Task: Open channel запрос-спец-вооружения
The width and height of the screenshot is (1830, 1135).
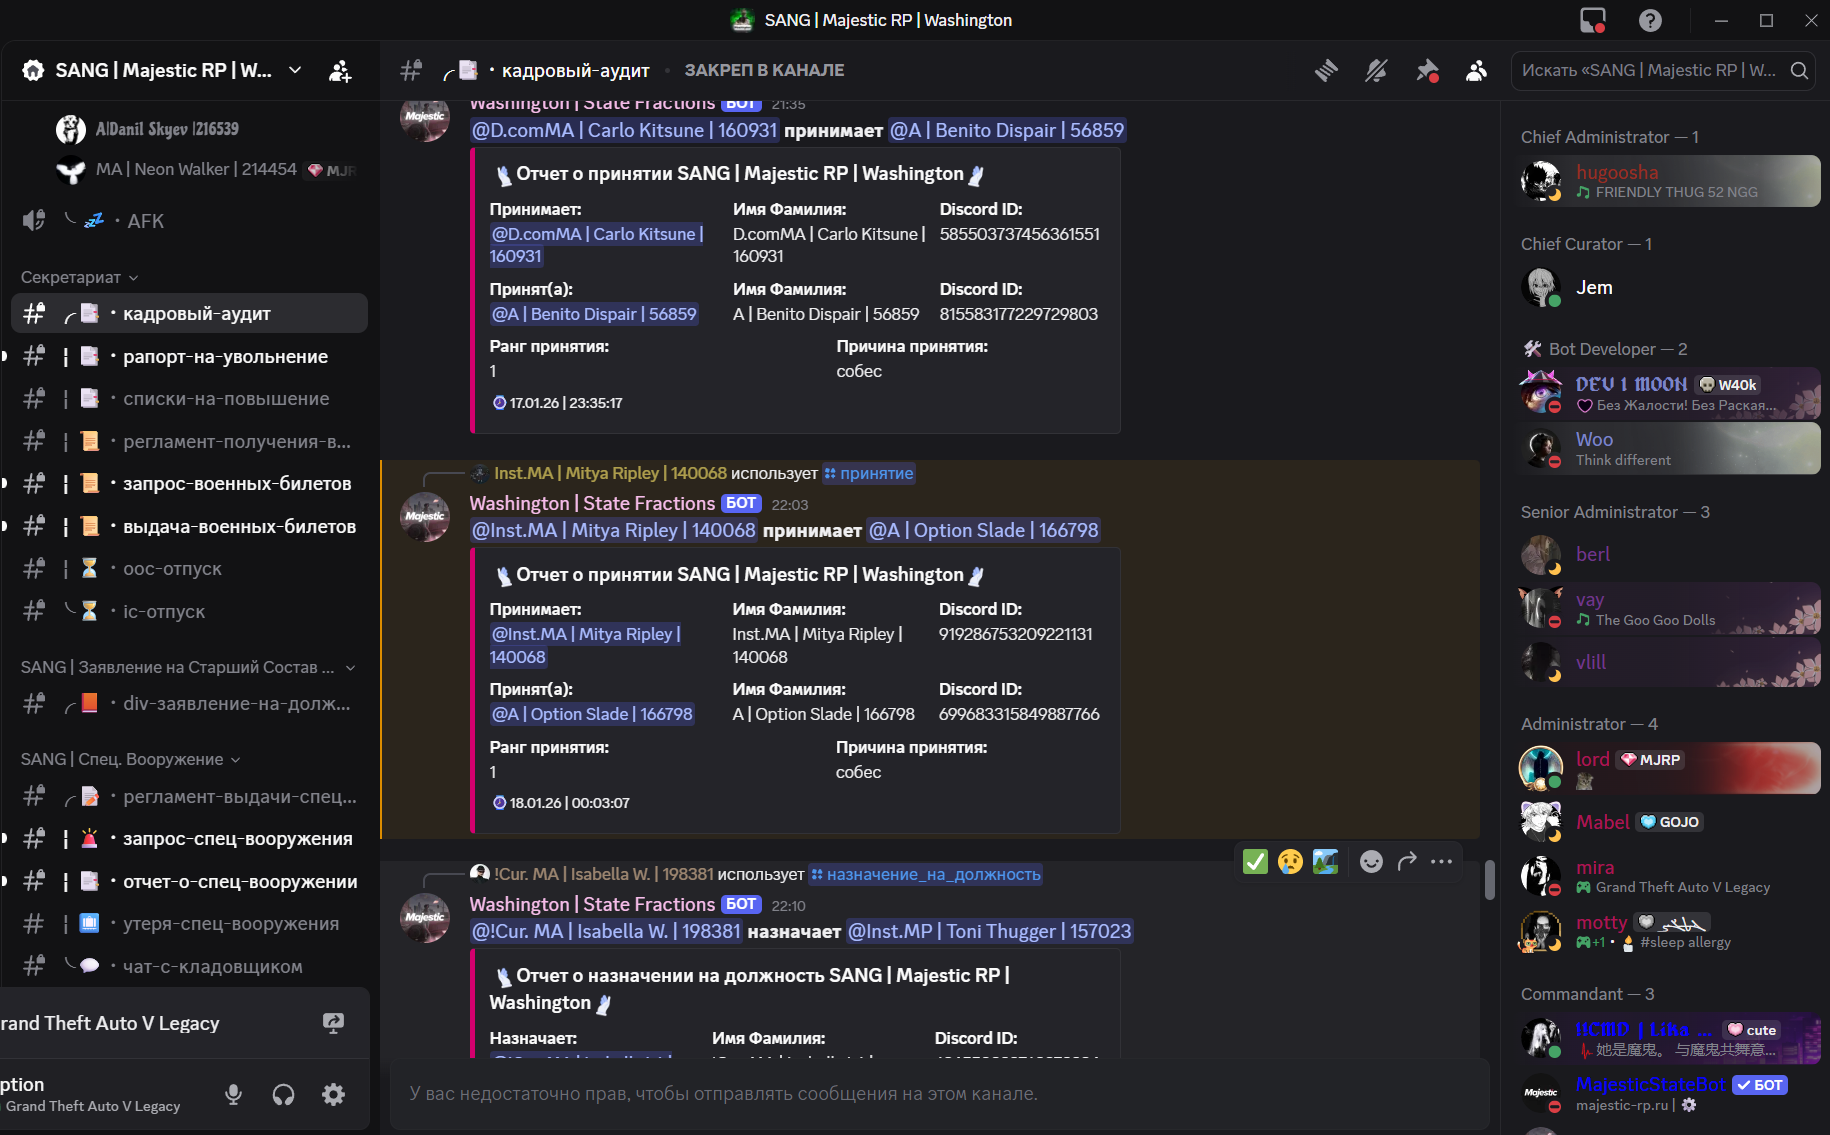Action: click(189, 839)
